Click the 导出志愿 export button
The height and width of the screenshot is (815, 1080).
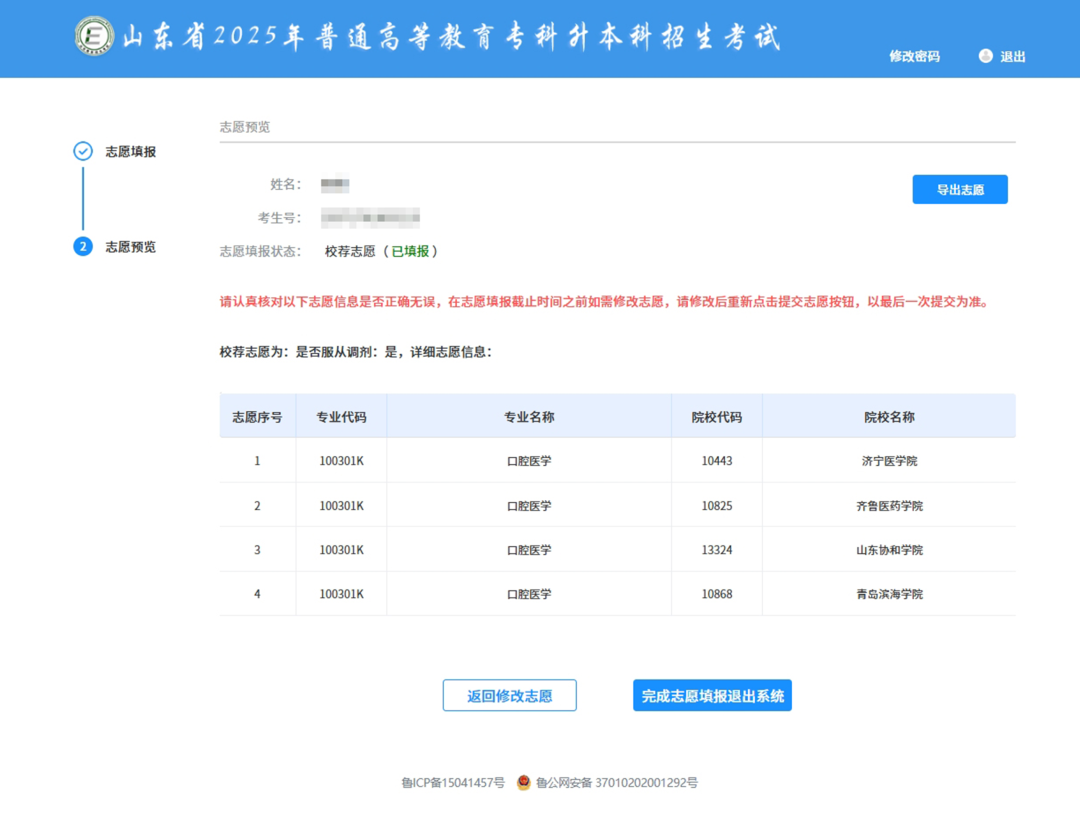click(x=959, y=189)
